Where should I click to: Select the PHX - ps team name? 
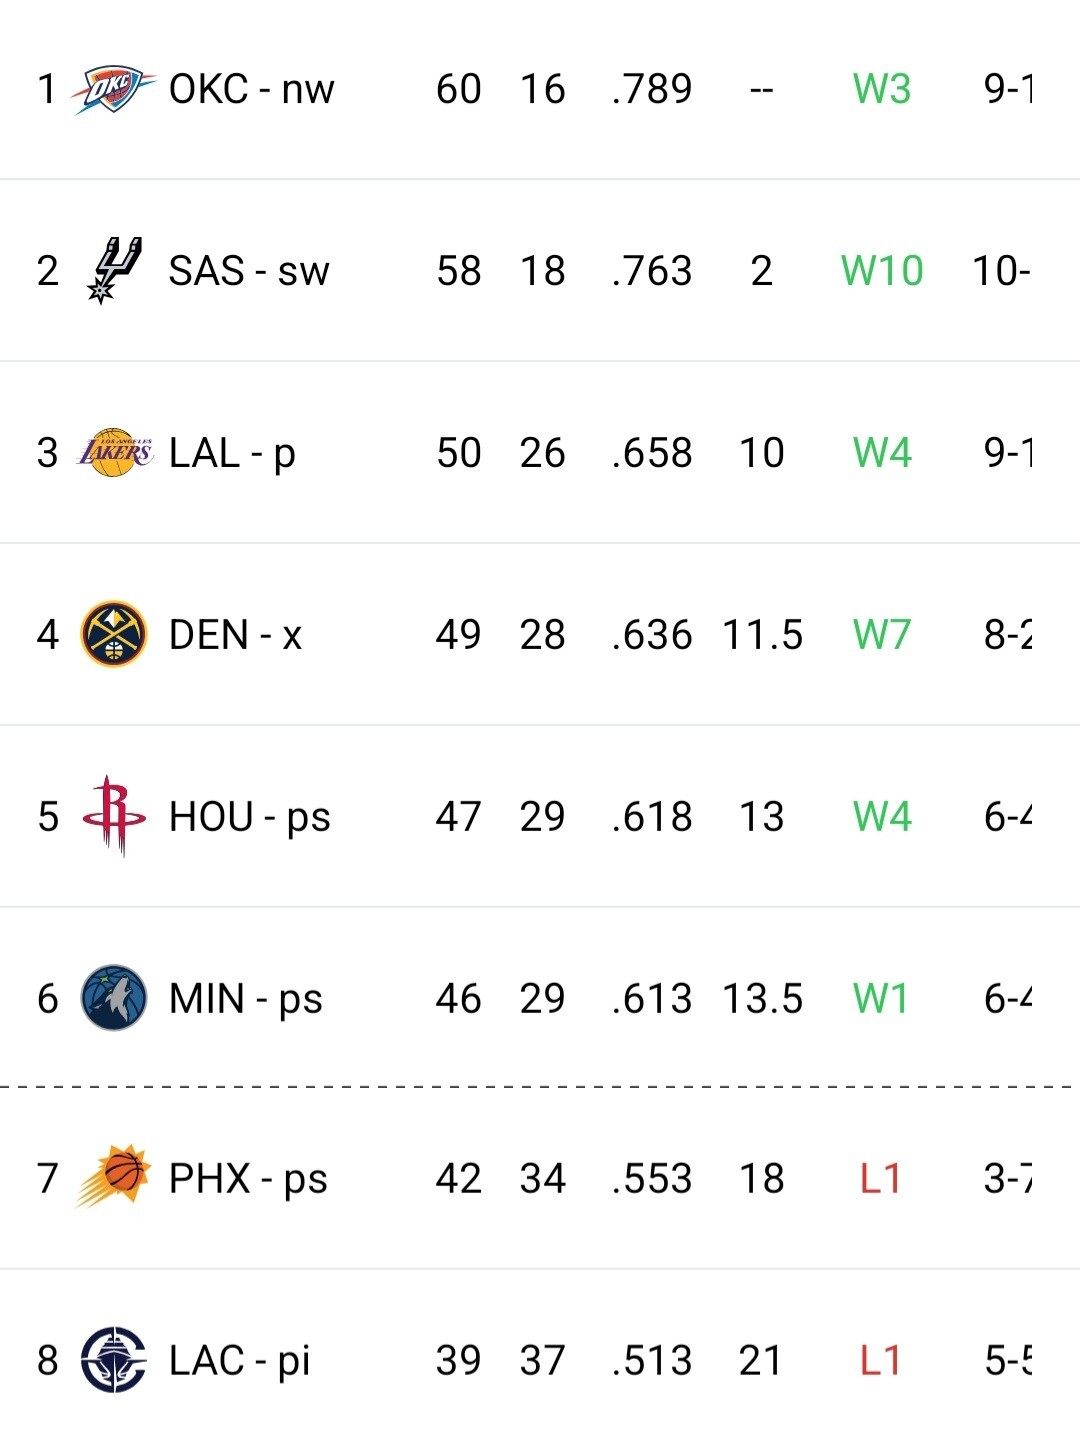247,1179
